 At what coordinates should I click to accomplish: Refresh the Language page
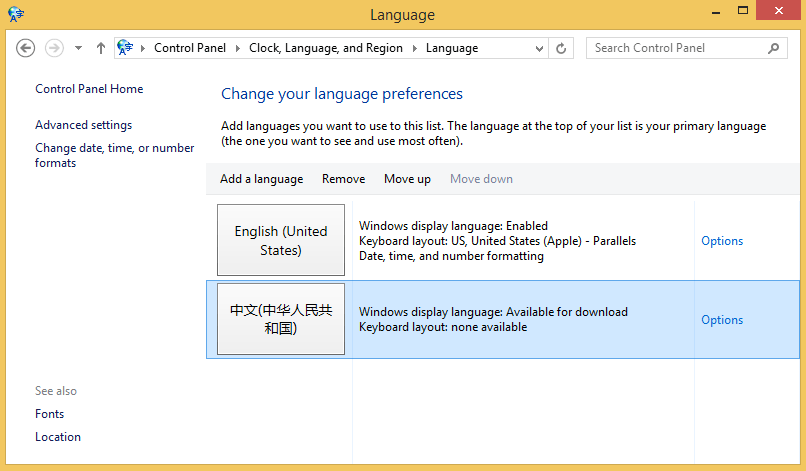click(561, 48)
